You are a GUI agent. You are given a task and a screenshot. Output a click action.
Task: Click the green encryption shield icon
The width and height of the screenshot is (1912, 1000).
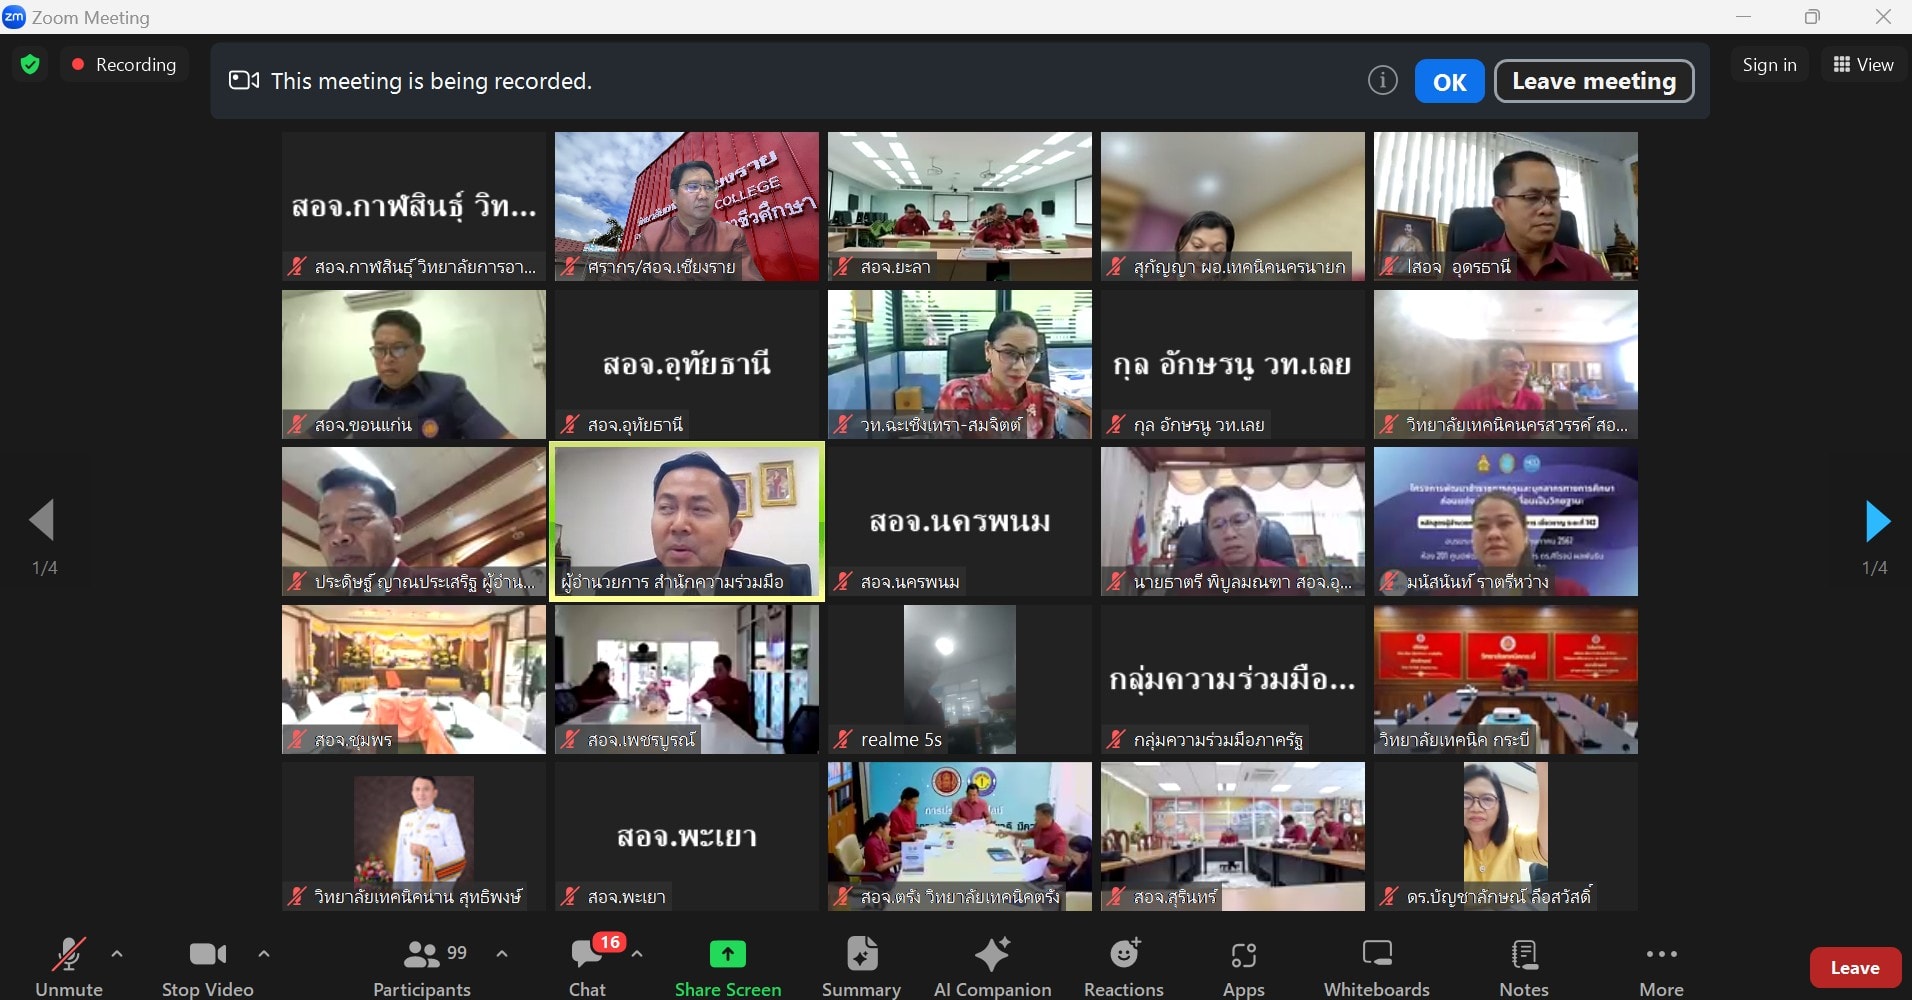(x=30, y=65)
